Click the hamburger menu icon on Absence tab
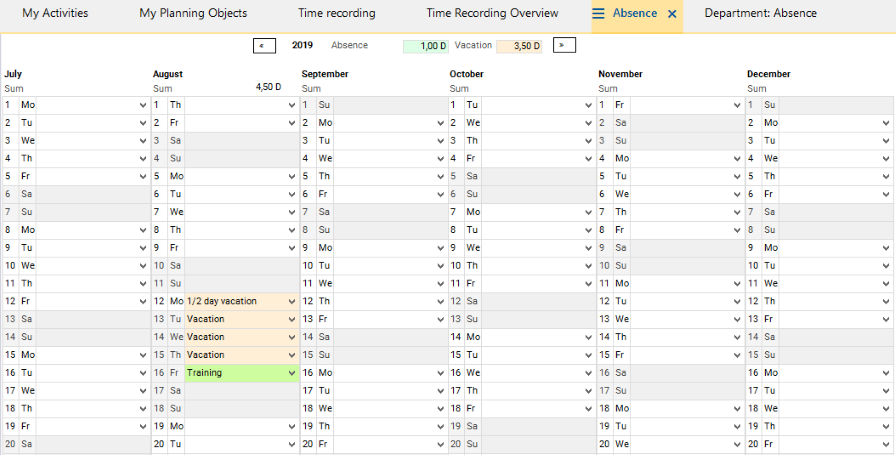 click(598, 13)
